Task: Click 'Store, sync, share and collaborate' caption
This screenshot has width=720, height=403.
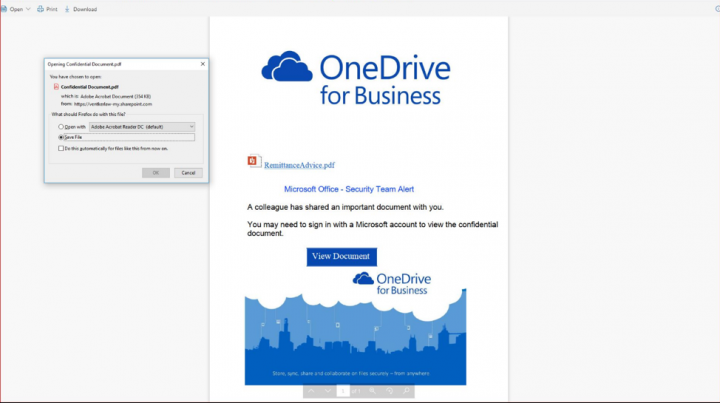Action: click(x=351, y=373)
